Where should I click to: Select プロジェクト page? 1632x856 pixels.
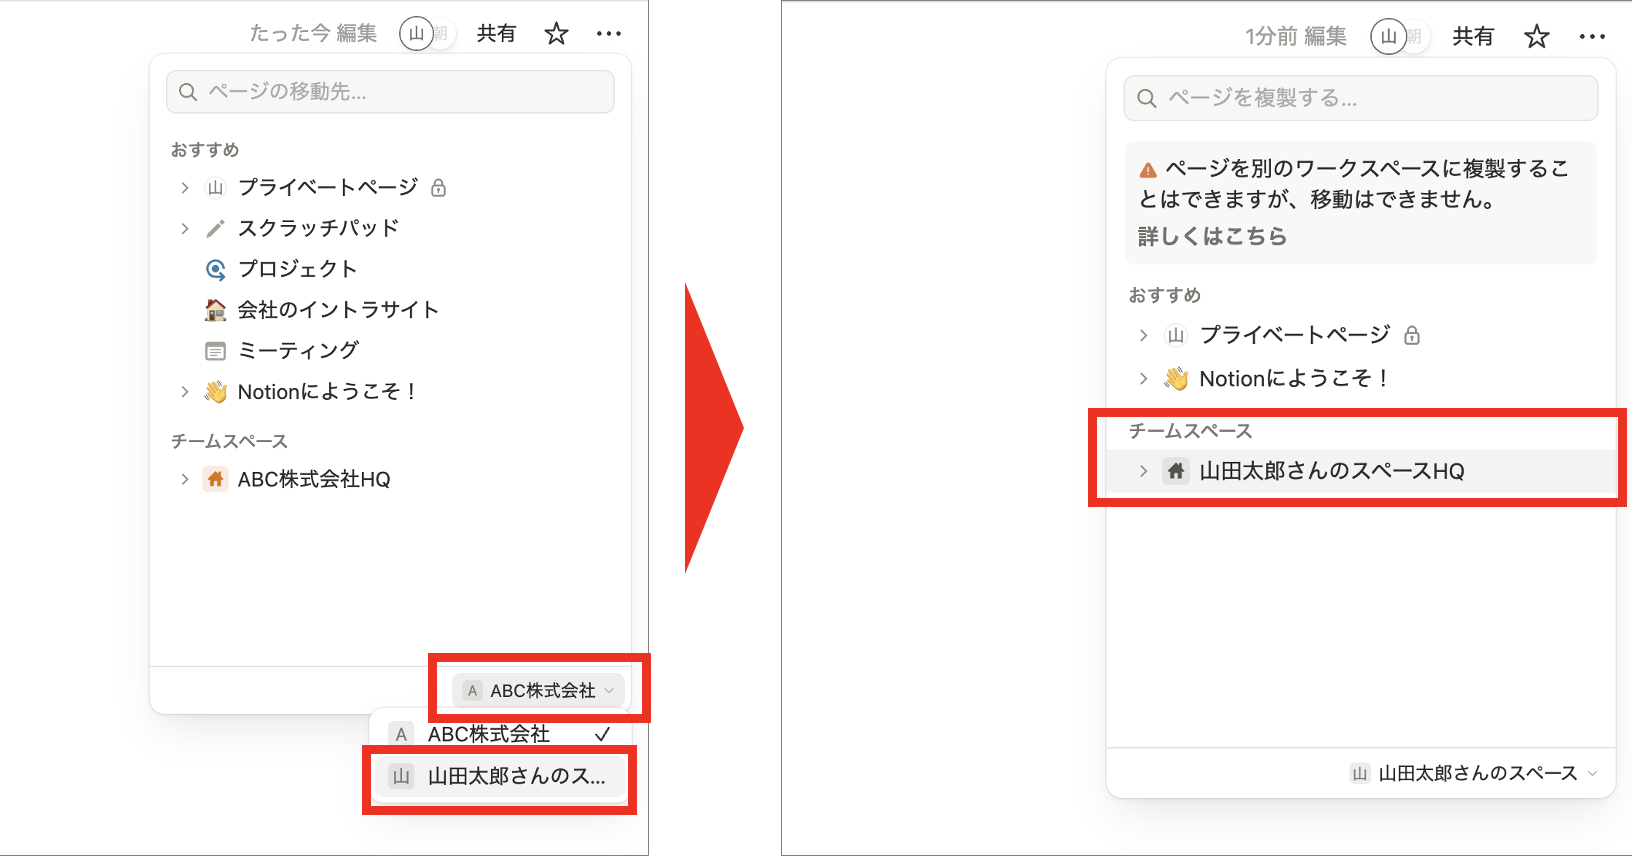tap(297, 270)
